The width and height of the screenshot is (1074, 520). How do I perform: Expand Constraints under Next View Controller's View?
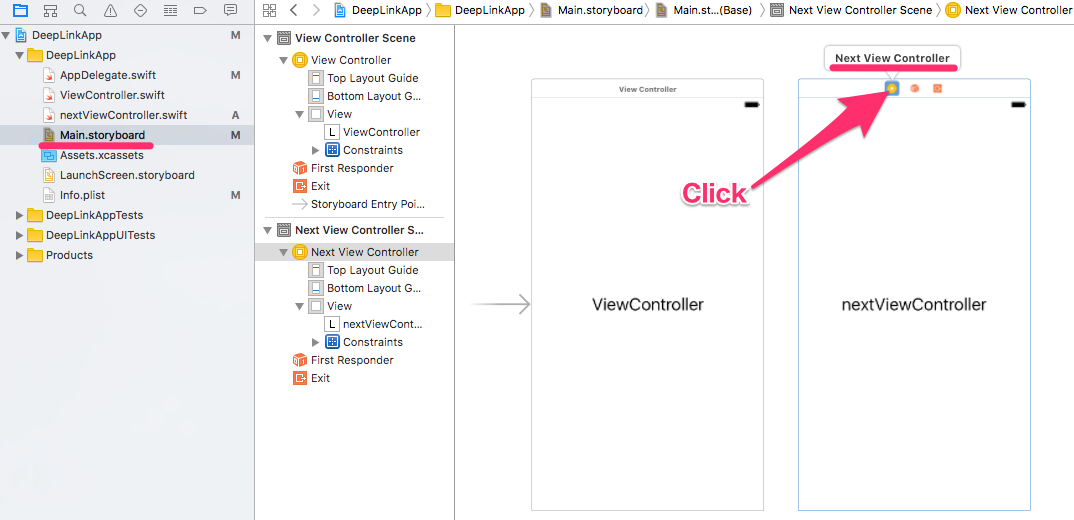[316, 342]
